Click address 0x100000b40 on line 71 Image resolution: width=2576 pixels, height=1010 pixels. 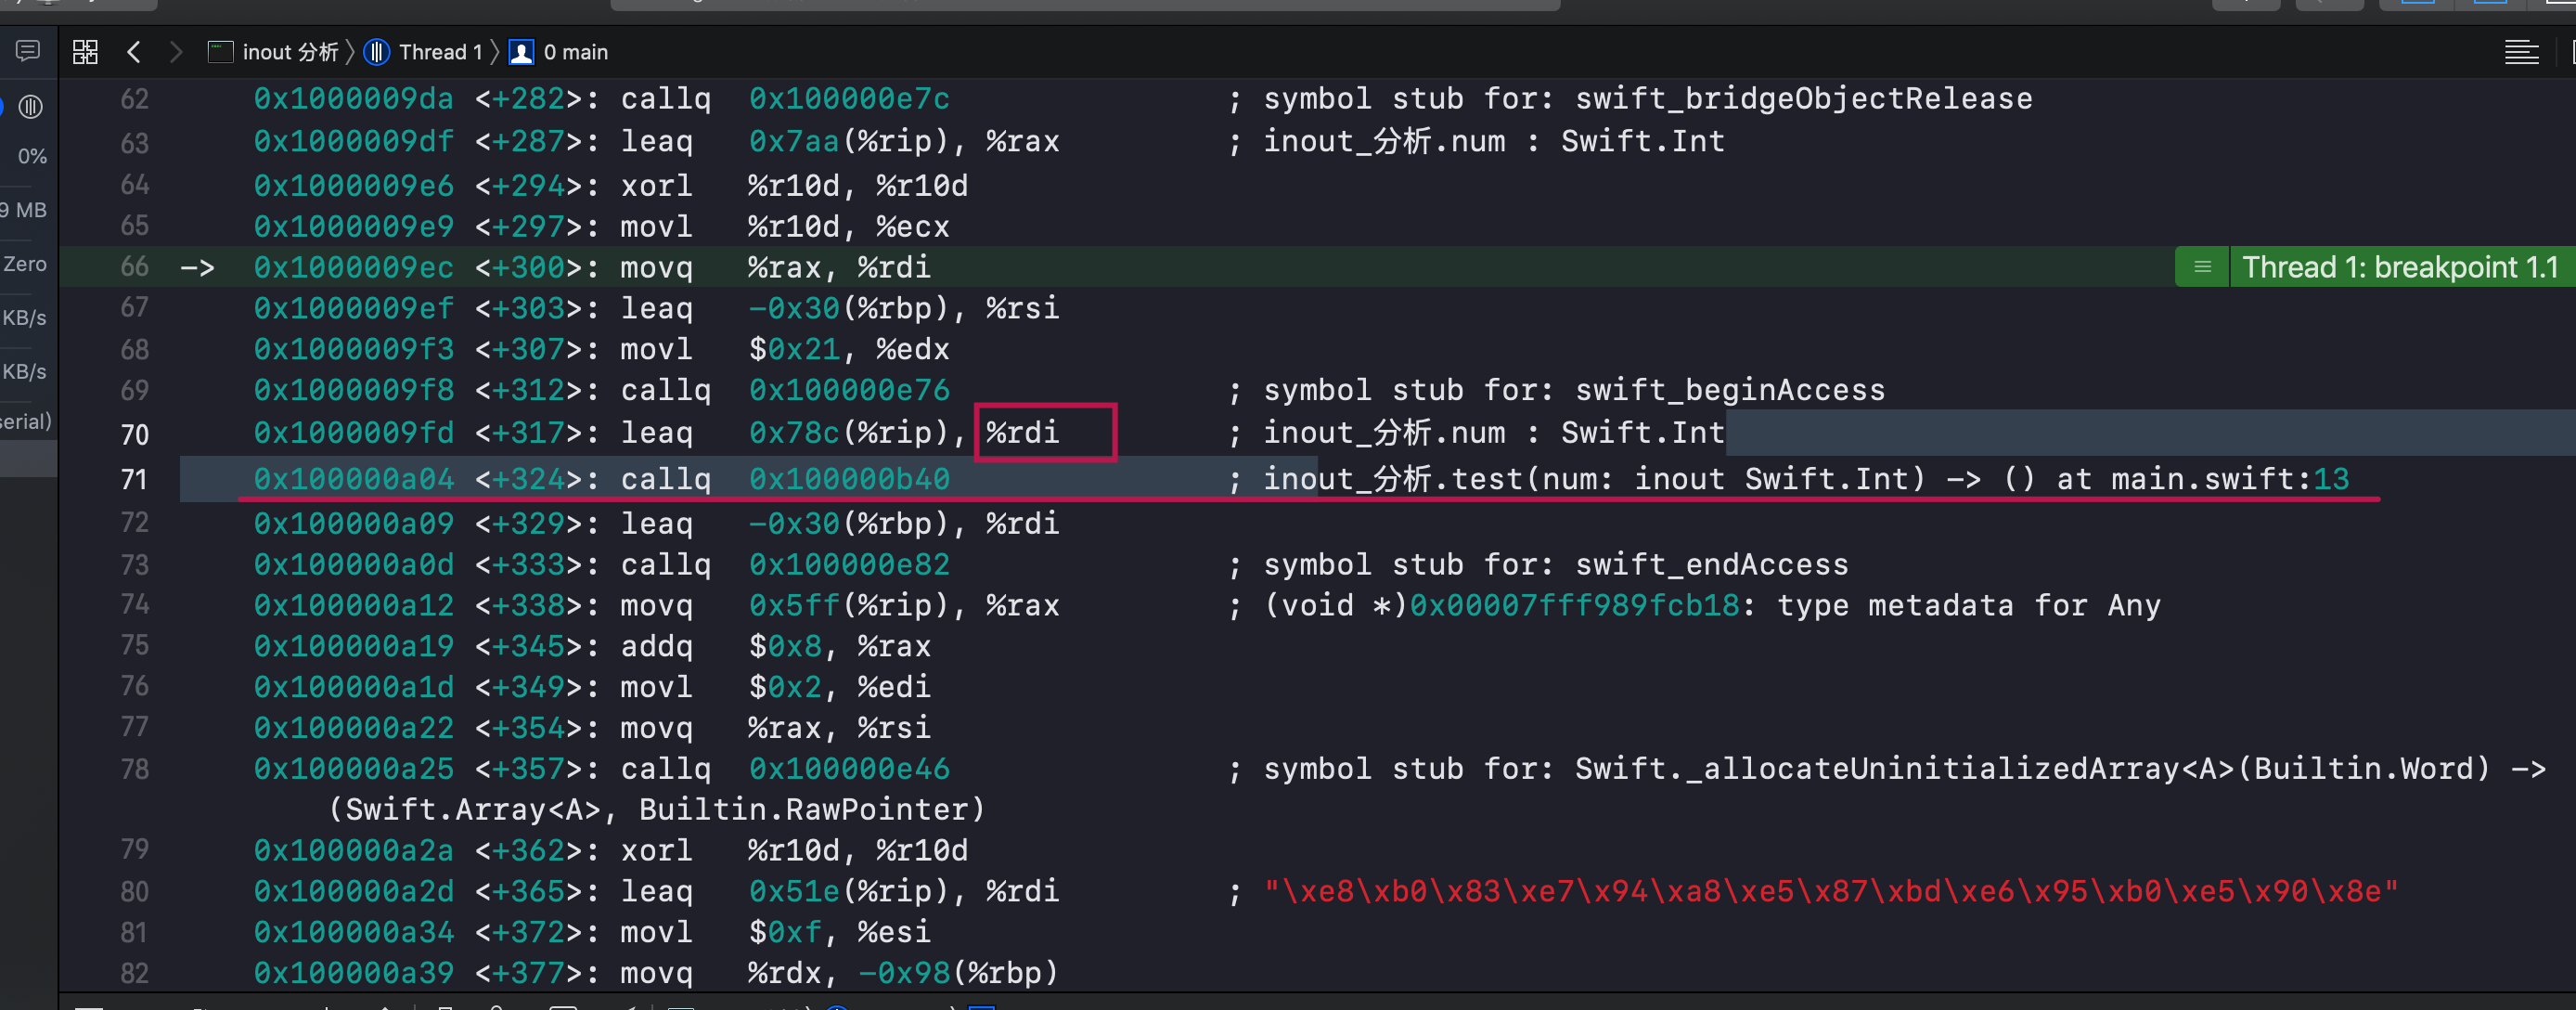[x=849, y=479]
